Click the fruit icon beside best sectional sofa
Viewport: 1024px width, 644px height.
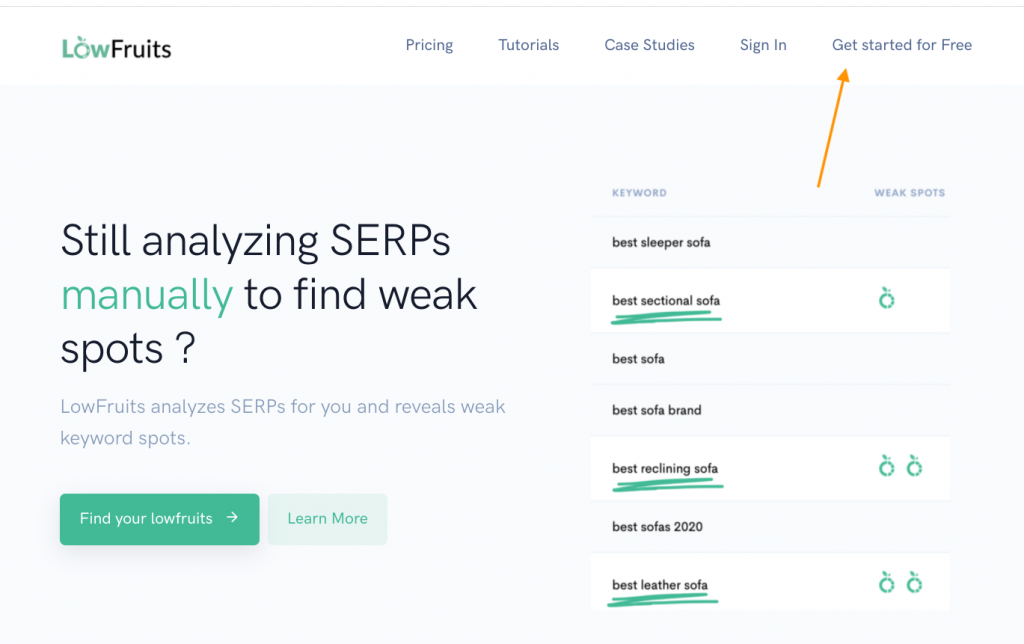point(886,298)
